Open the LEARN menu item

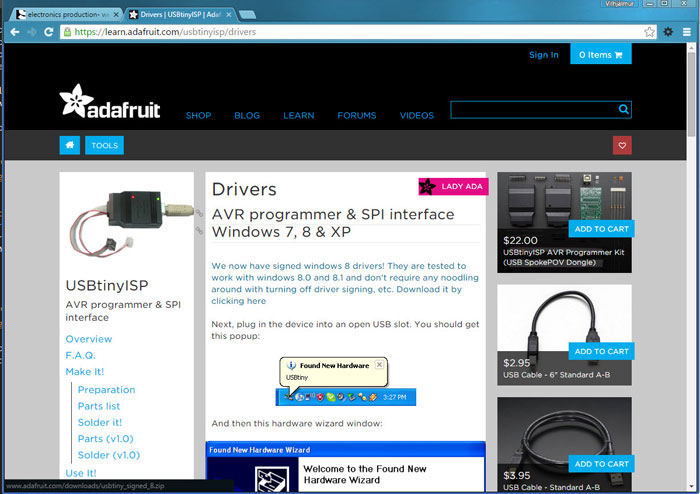pyautogui.click(x=299, y=116)
